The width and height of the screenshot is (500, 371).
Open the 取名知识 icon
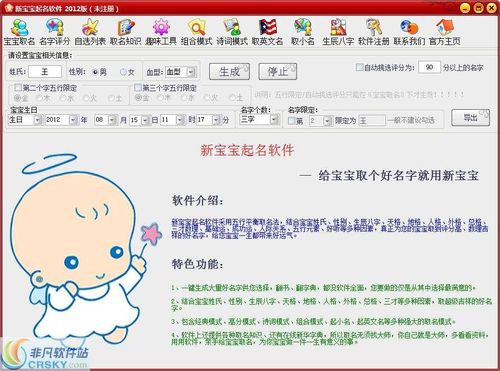[126, 32]
